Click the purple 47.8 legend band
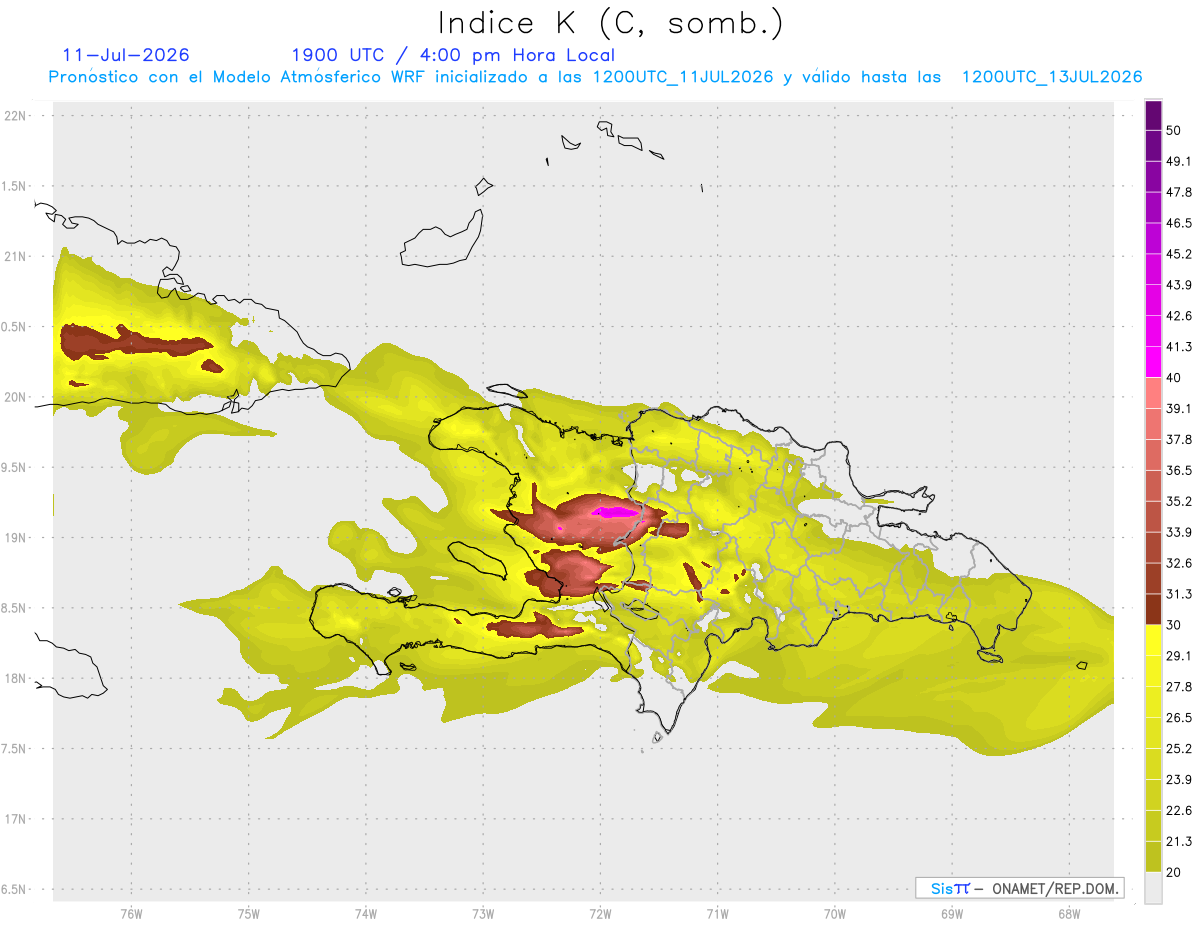This screenshot has height=927, width=1200. point(1153,177)
